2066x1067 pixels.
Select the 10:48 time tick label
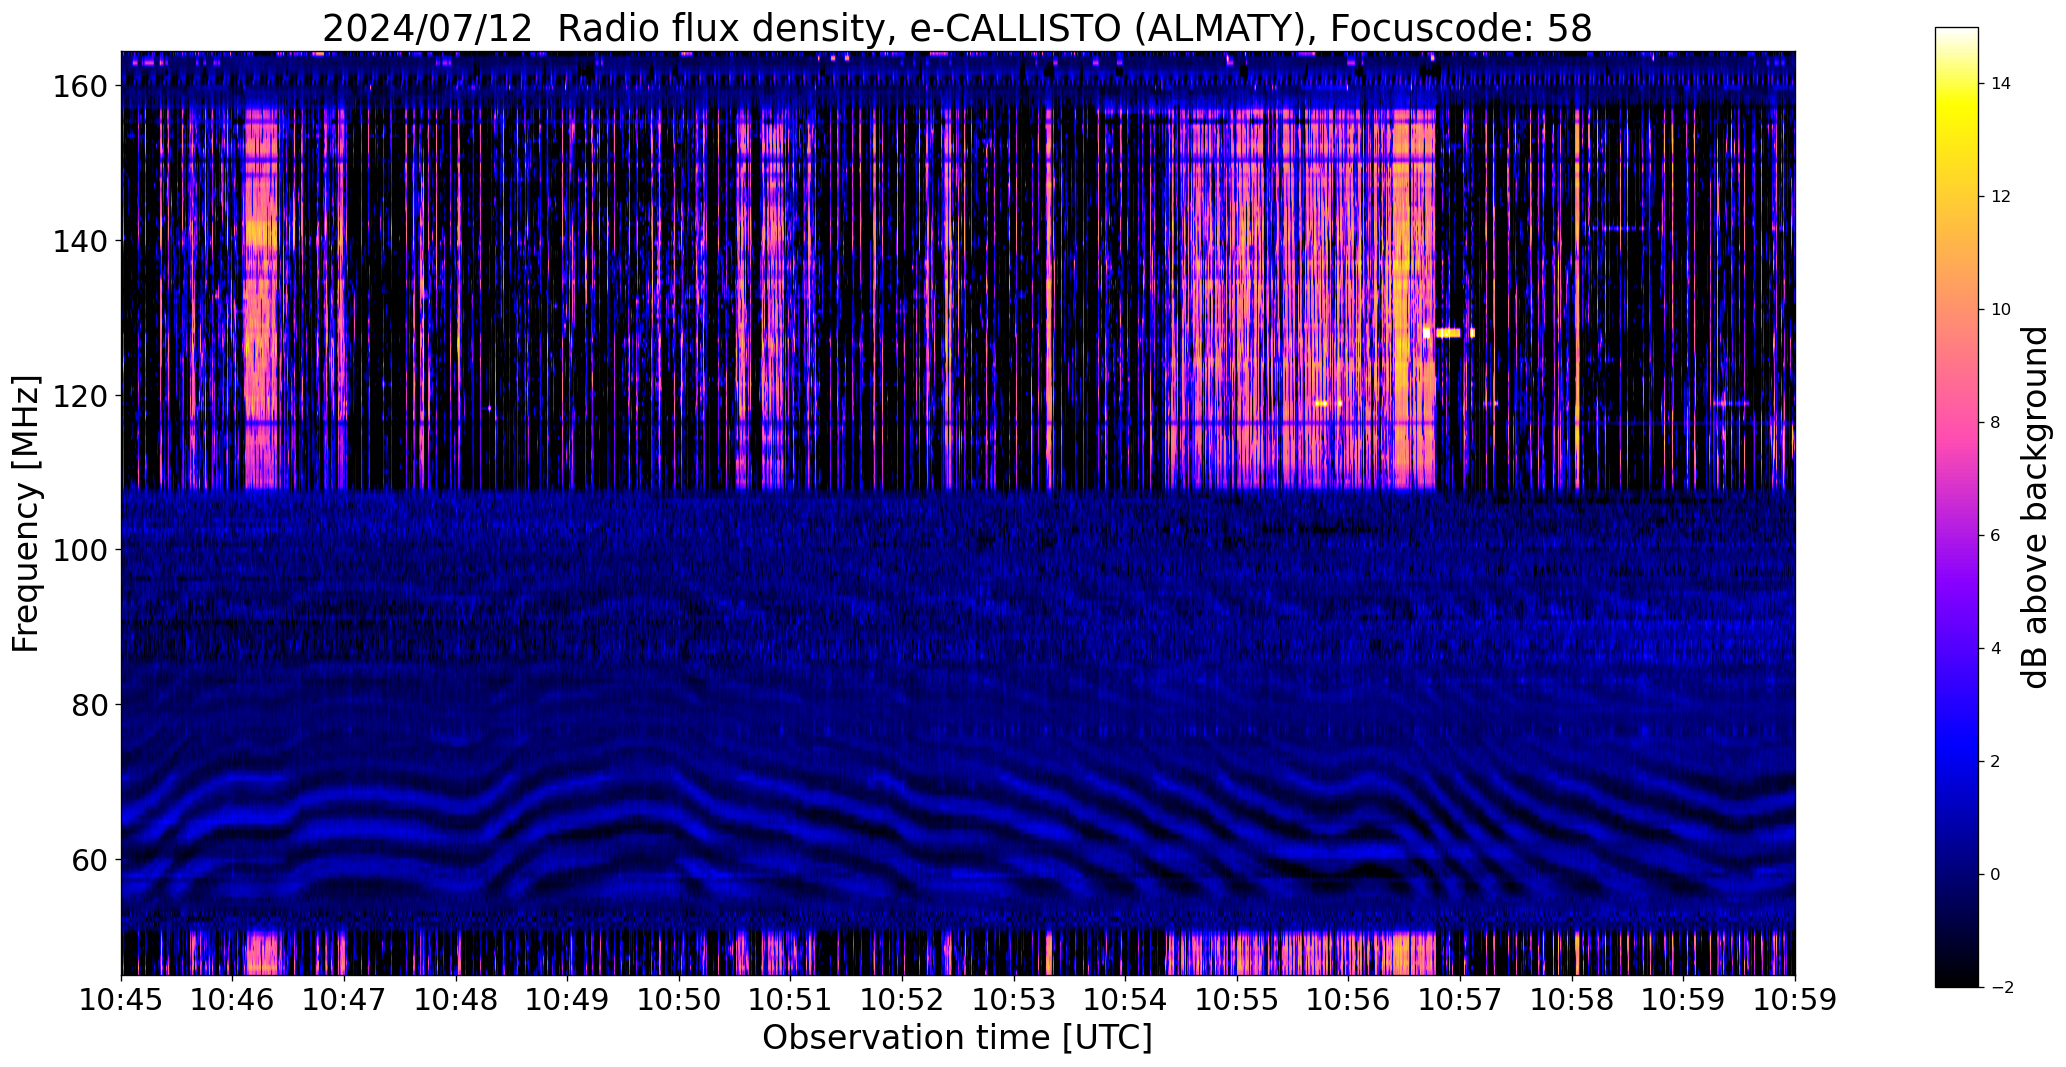point(456,1000)
